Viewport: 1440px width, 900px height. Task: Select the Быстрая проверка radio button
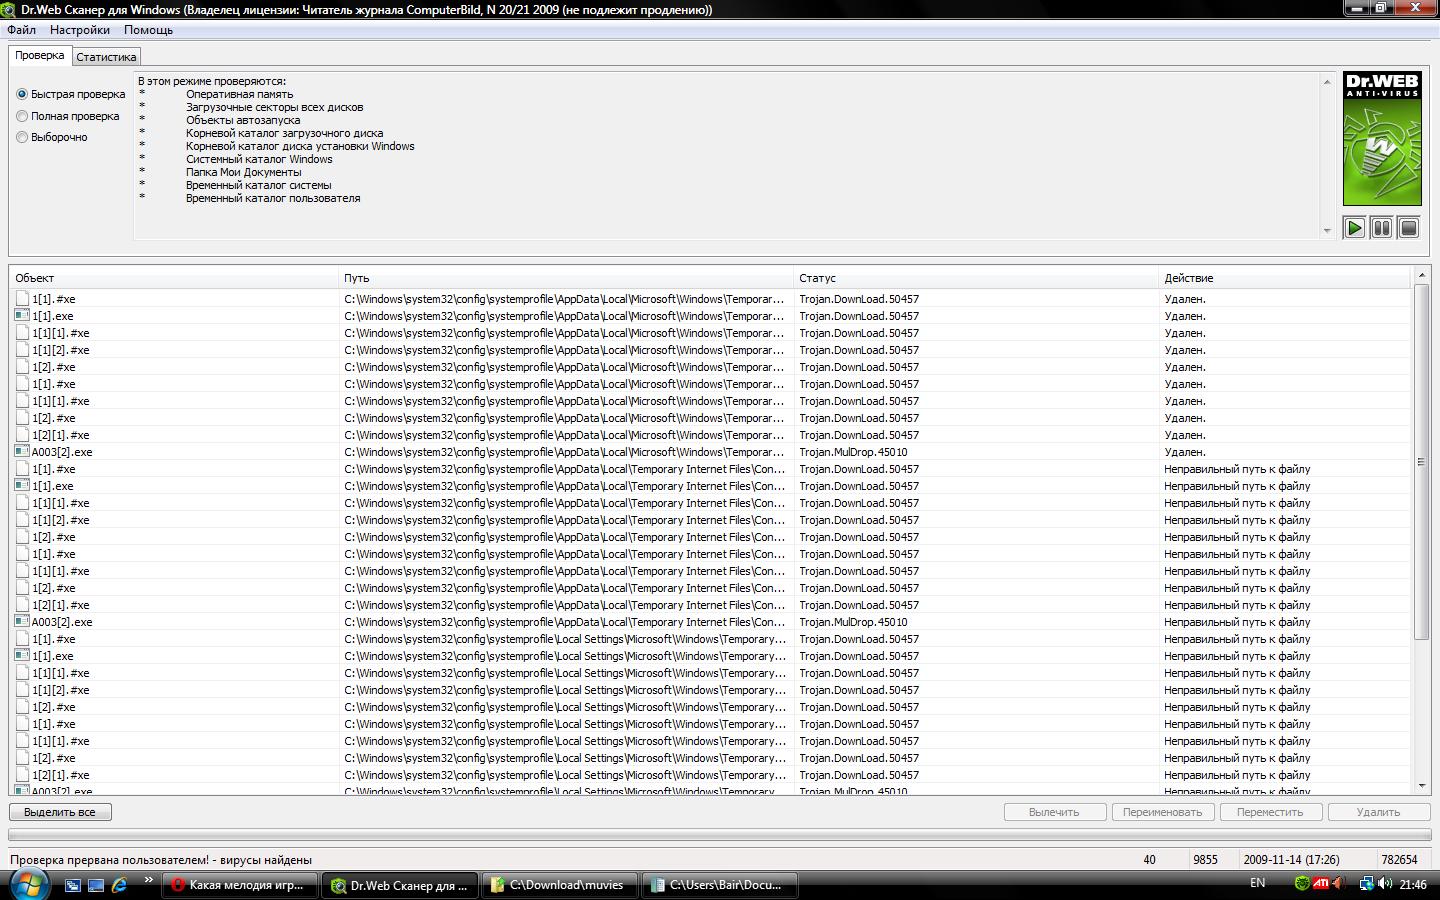[x=22, y=94]
